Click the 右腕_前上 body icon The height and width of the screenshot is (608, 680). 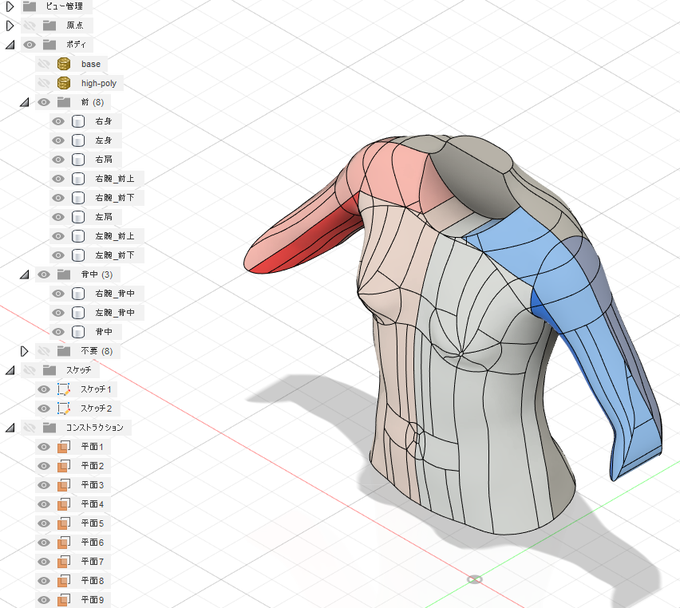coord(78,179)
